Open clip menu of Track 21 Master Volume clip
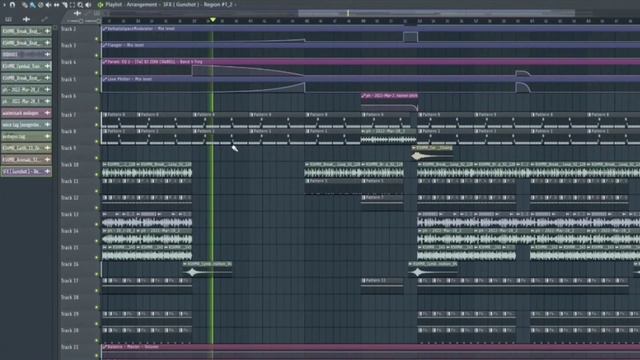 pyautogui.click(x=105, y=347)
